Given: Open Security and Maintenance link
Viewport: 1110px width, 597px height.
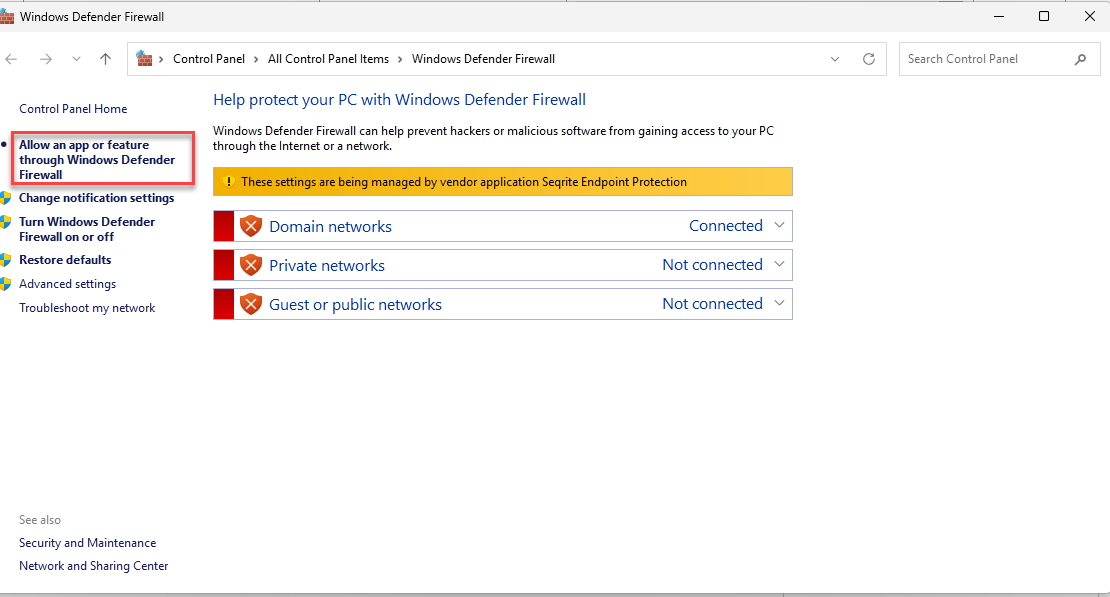Looking at the screenshot, I should click(x=87, y=542).
